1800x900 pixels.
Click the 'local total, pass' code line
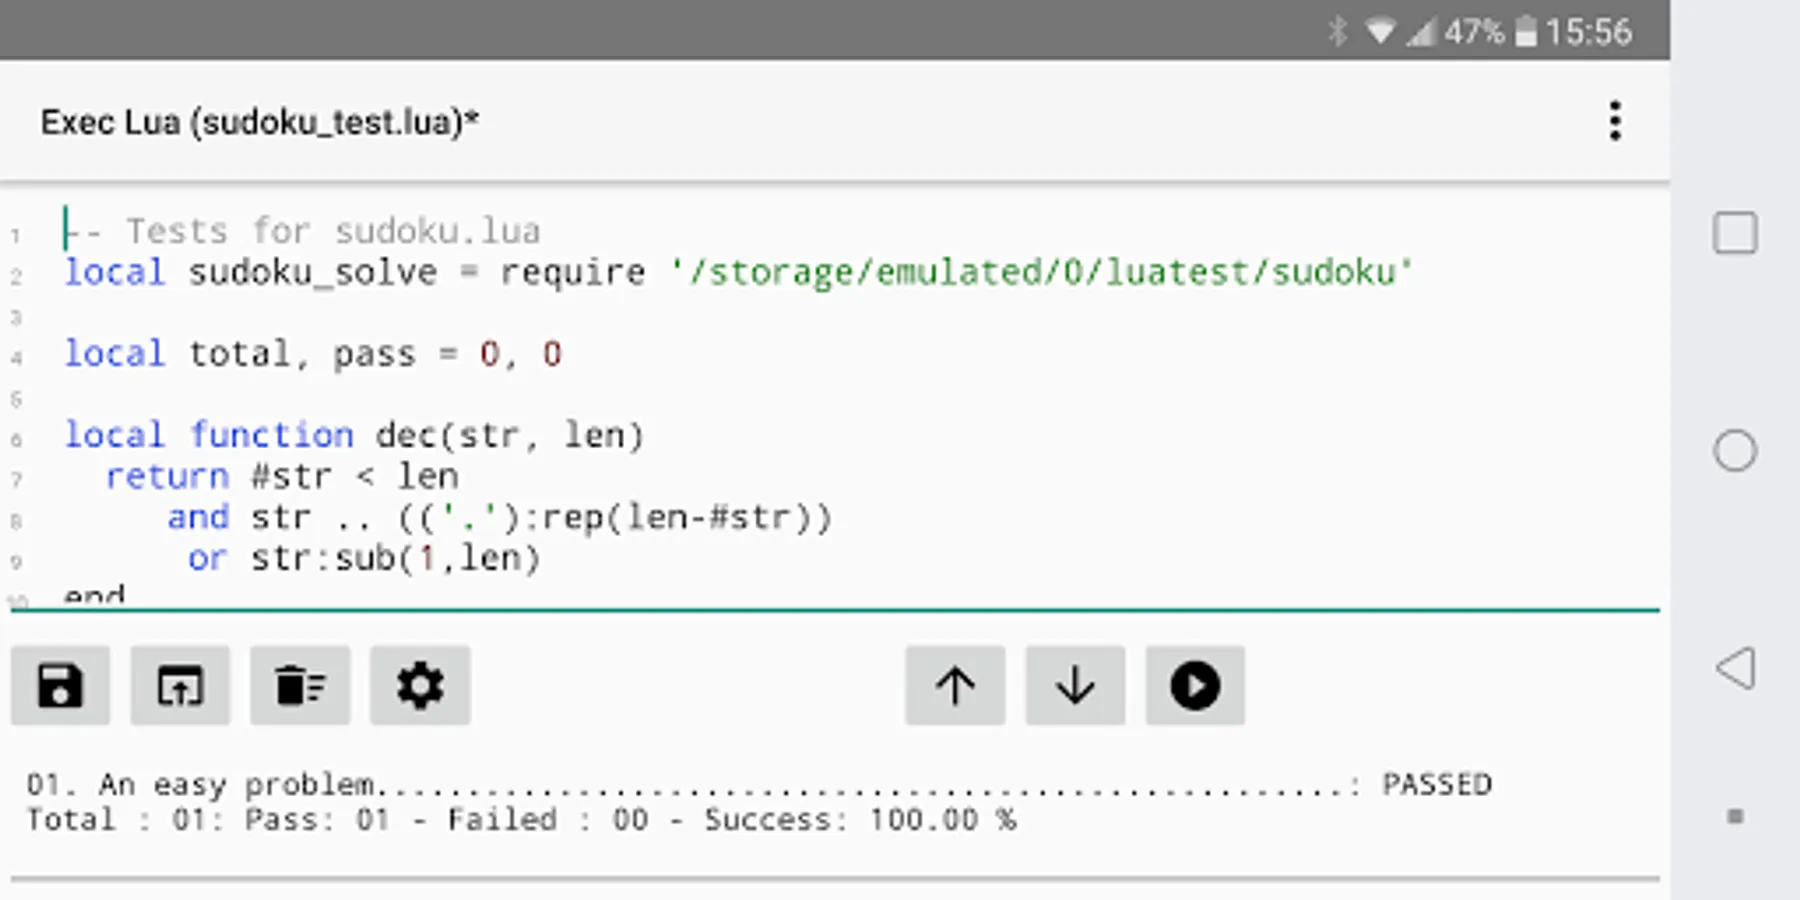[312, 354]
